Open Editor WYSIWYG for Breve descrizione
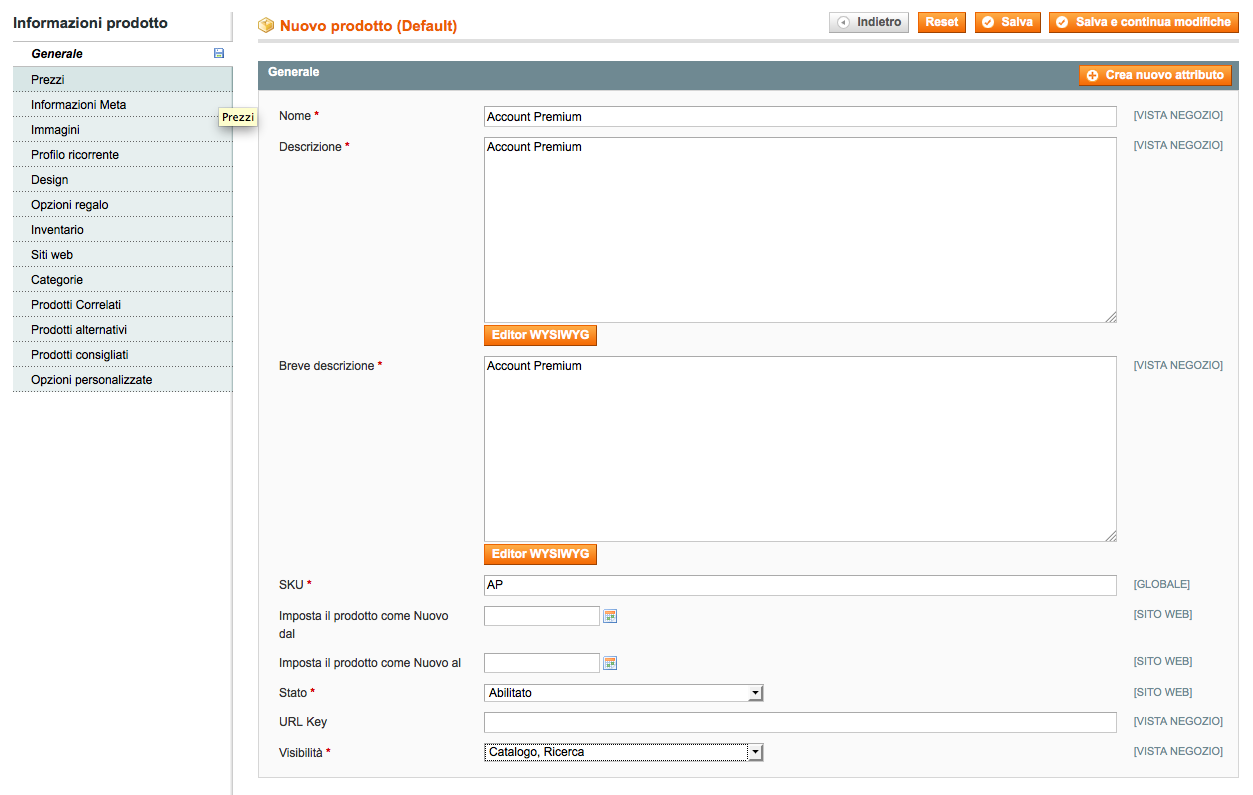Viewport: 1253px width, 795px height. (540, 554)
